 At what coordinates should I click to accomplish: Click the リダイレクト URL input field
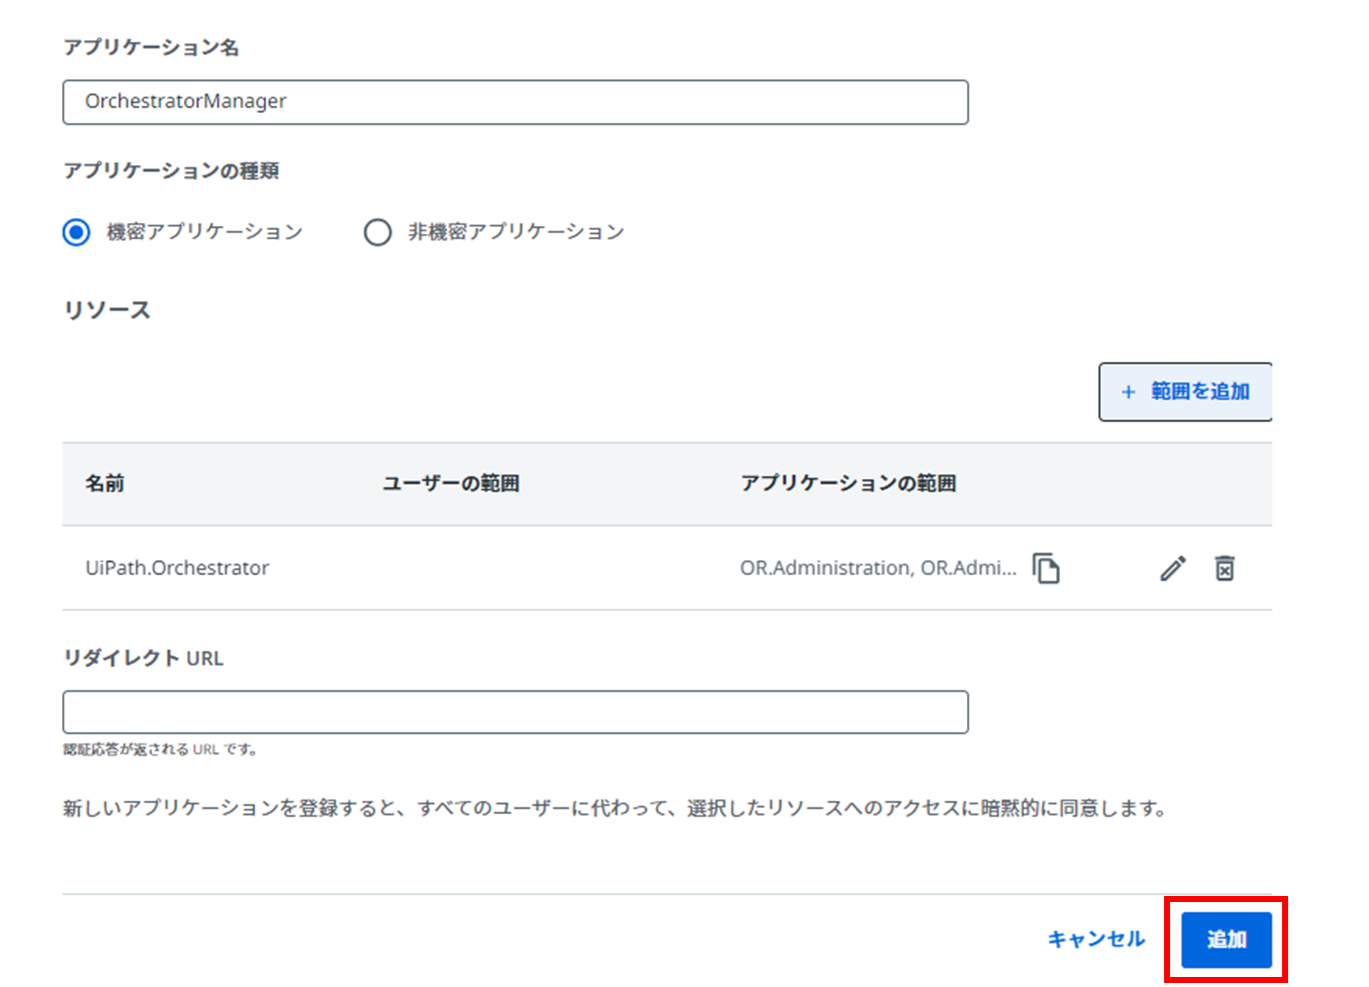click(515, 711)
